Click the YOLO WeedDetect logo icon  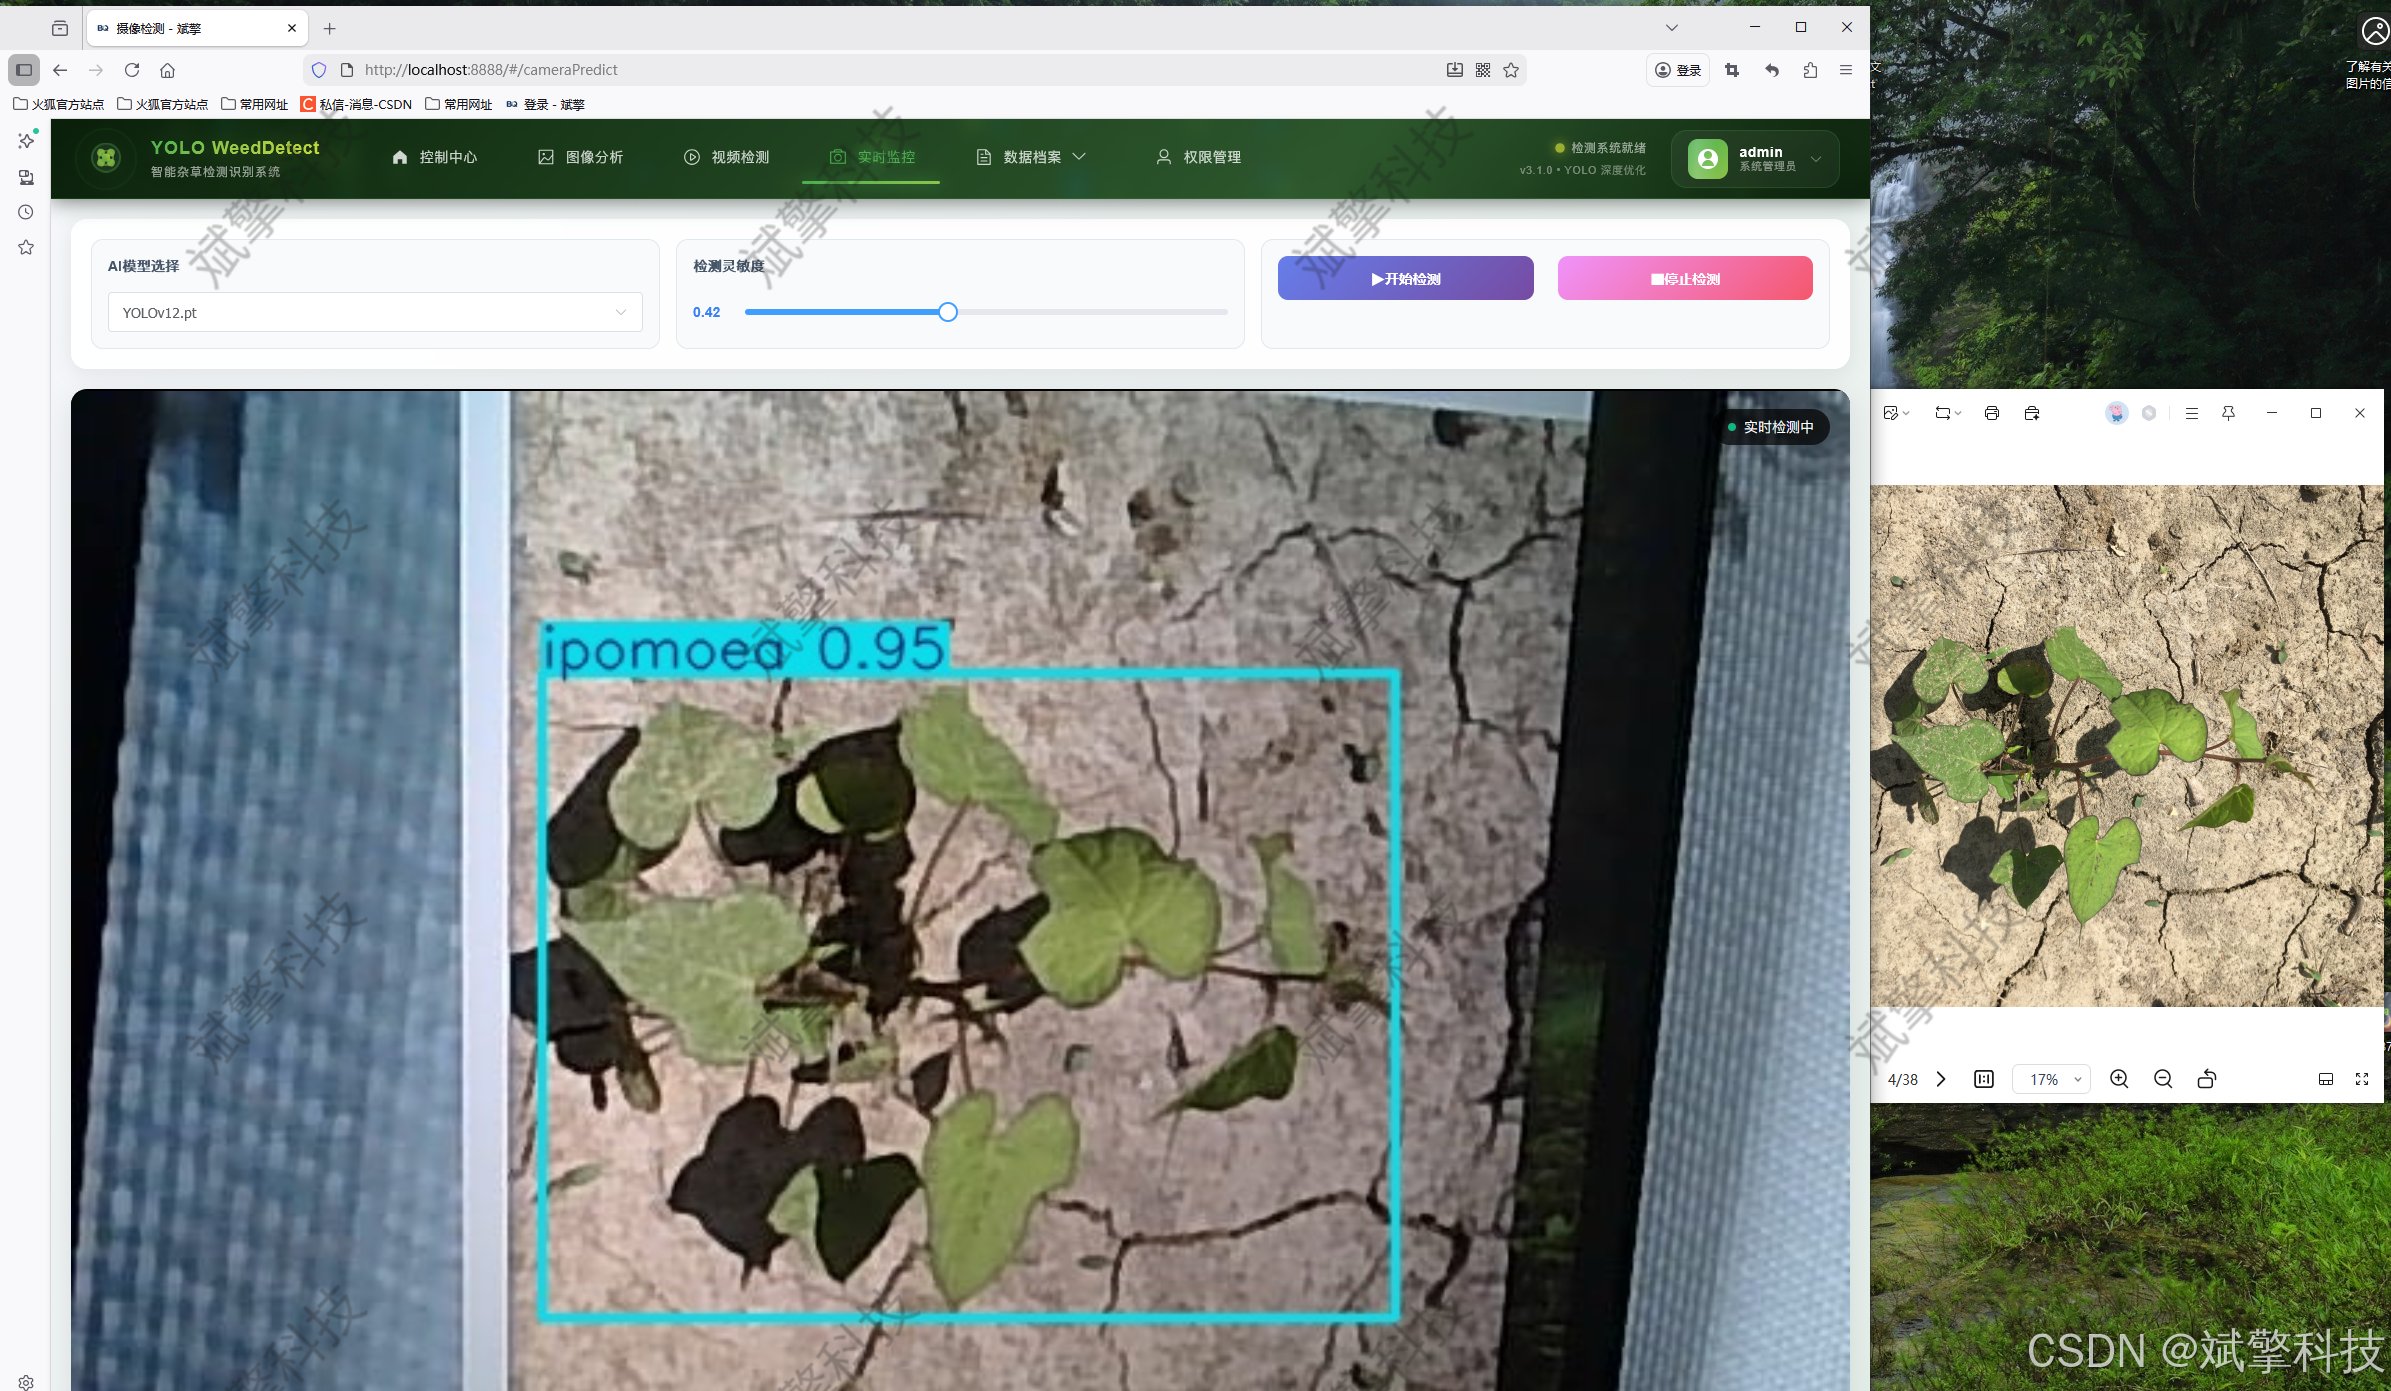[106, 158]
